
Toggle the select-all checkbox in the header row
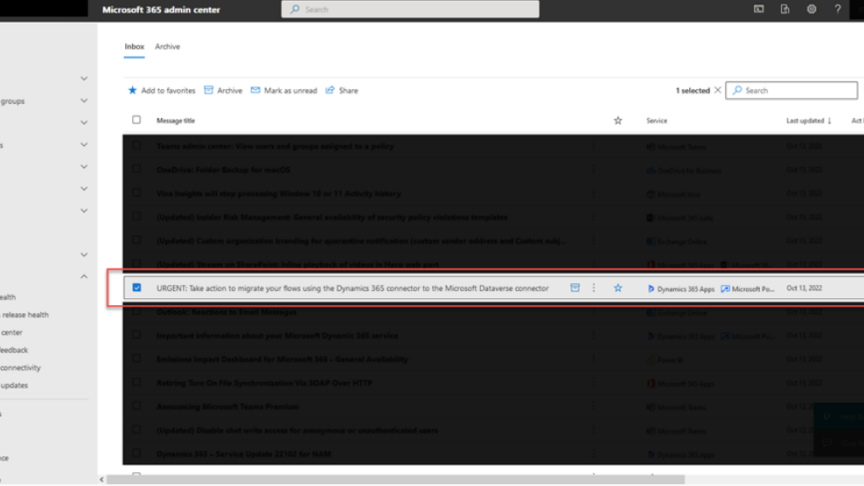point(136,120)
